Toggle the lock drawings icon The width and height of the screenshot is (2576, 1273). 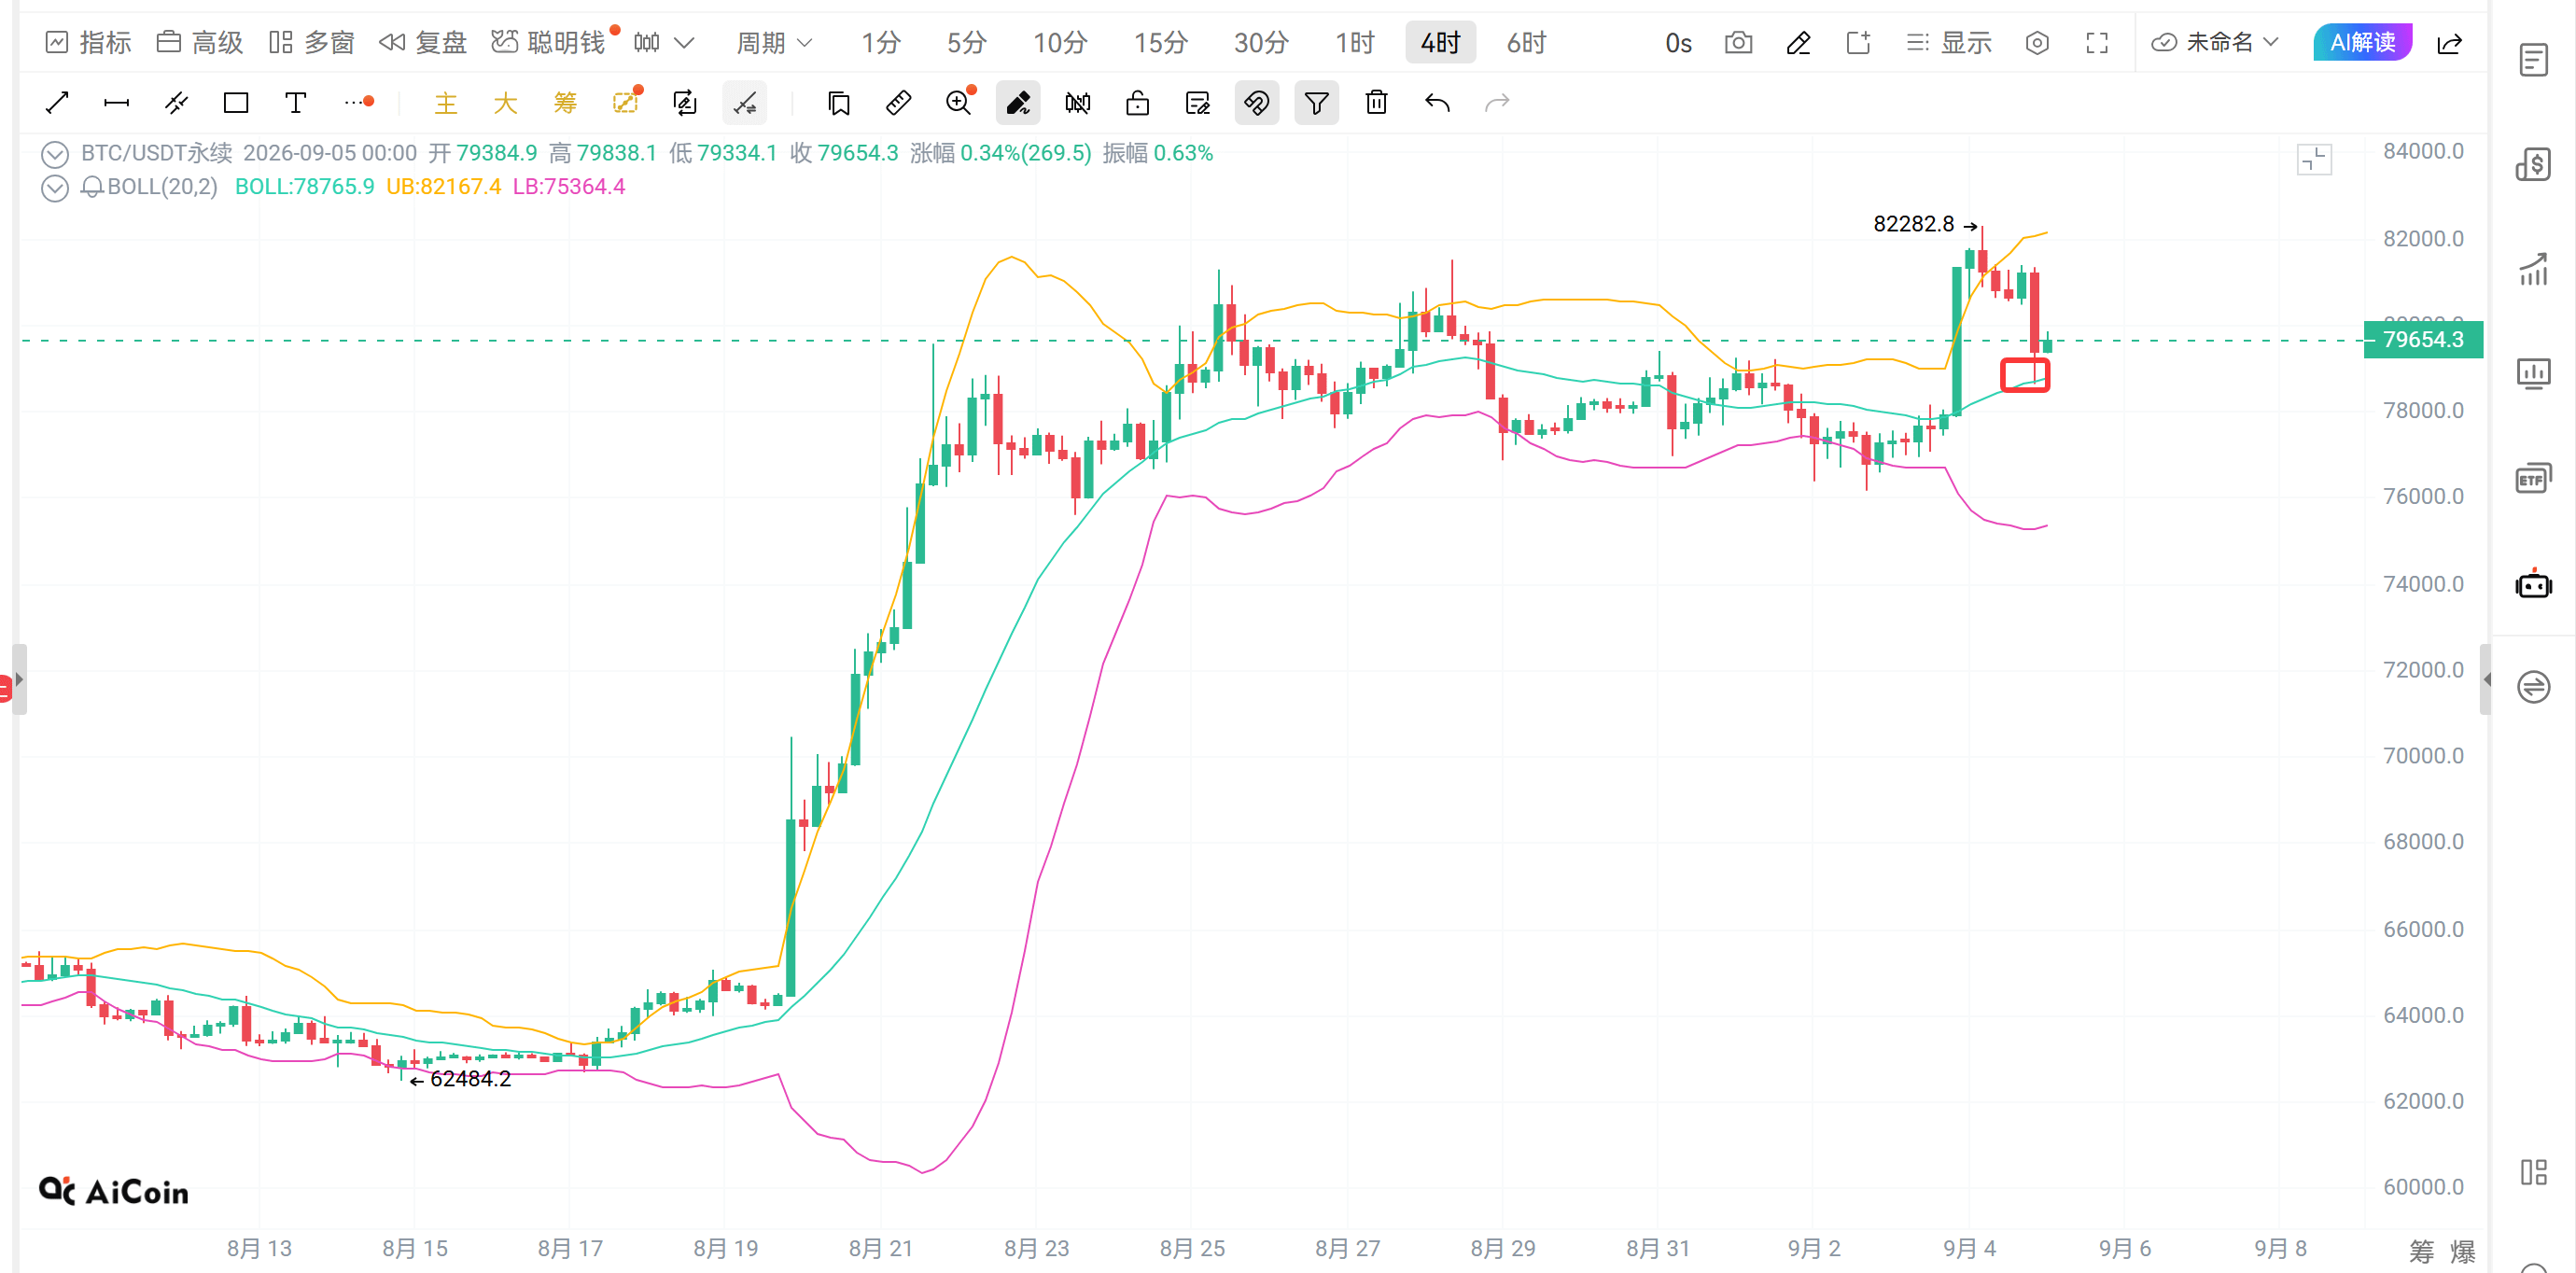tap(1137, 102)
